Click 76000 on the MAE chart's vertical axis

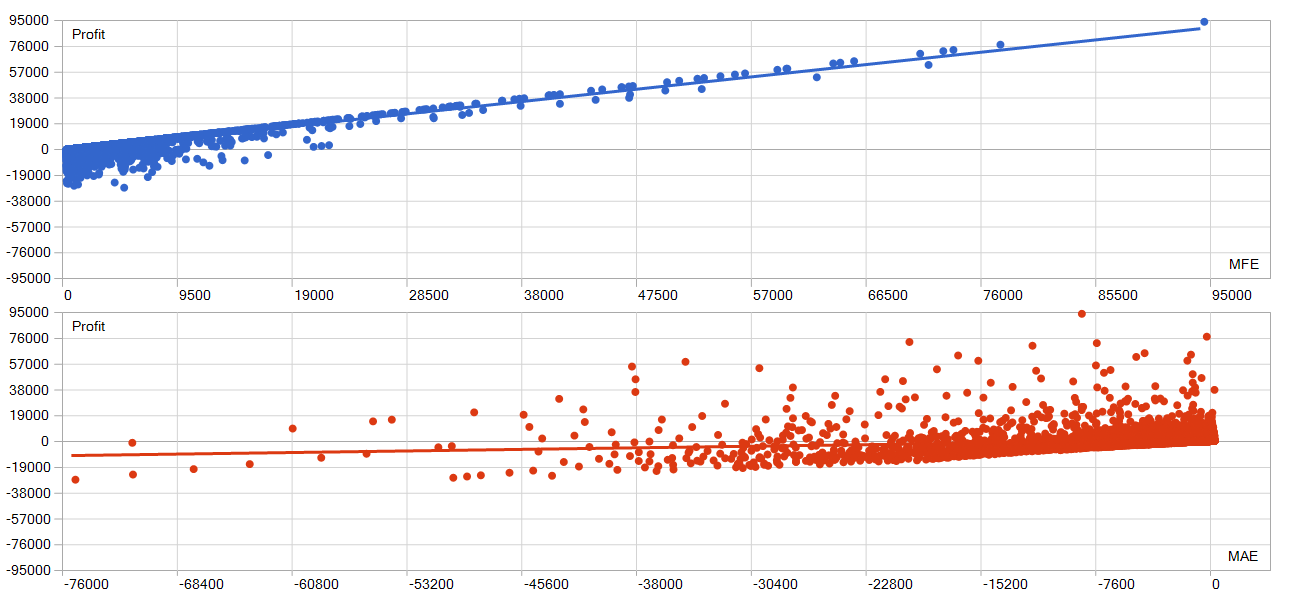click(x=29, y=338)
